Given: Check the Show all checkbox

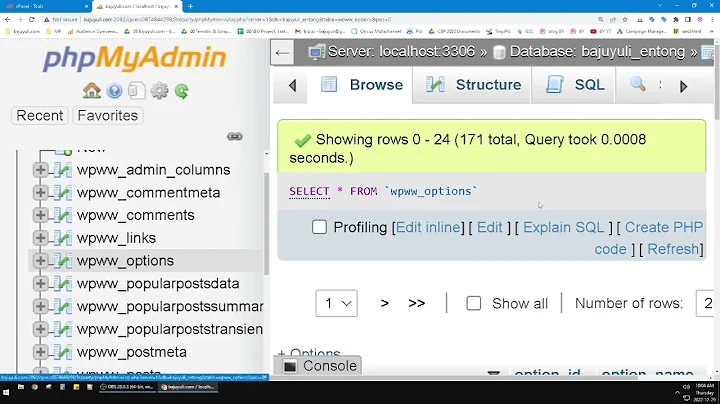Looking at the screenshot, I should [x=473, y=303].
